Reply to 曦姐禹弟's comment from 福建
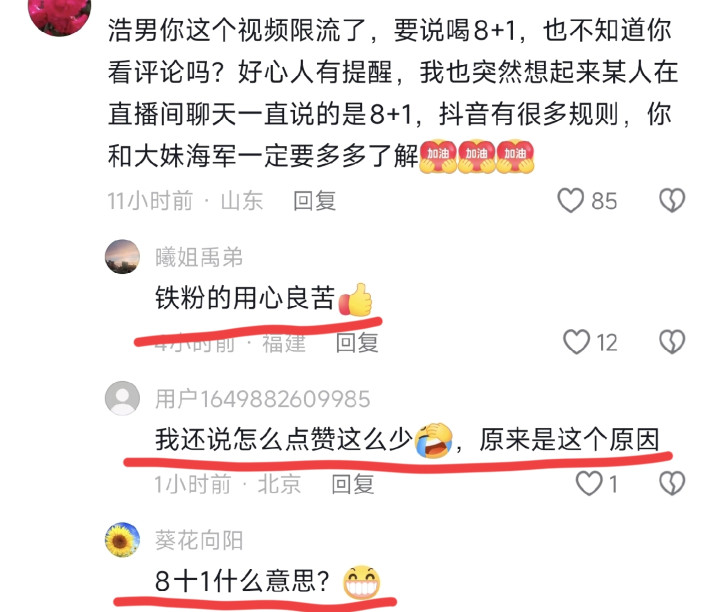This screenshot has width=720, height=612. point(357,342)
